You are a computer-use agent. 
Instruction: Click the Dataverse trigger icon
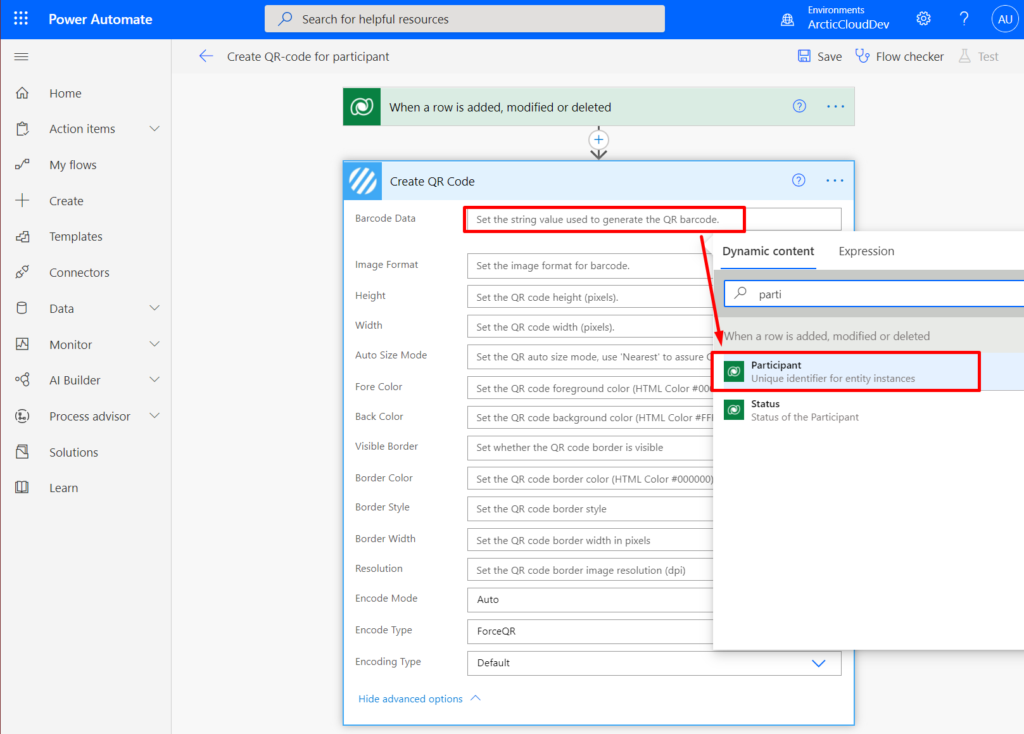[x=362, y=106]
